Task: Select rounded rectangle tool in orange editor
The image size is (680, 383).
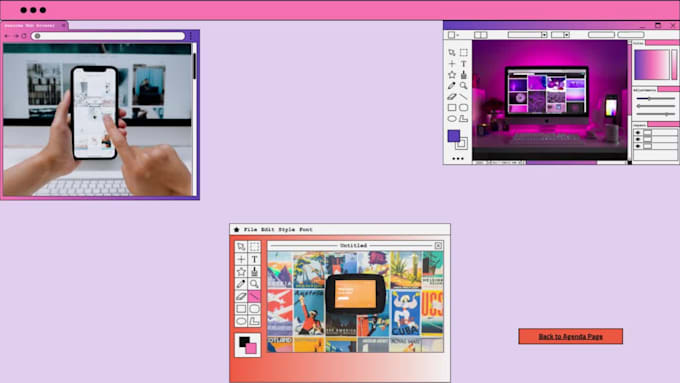Action: (x=254, y=309)
